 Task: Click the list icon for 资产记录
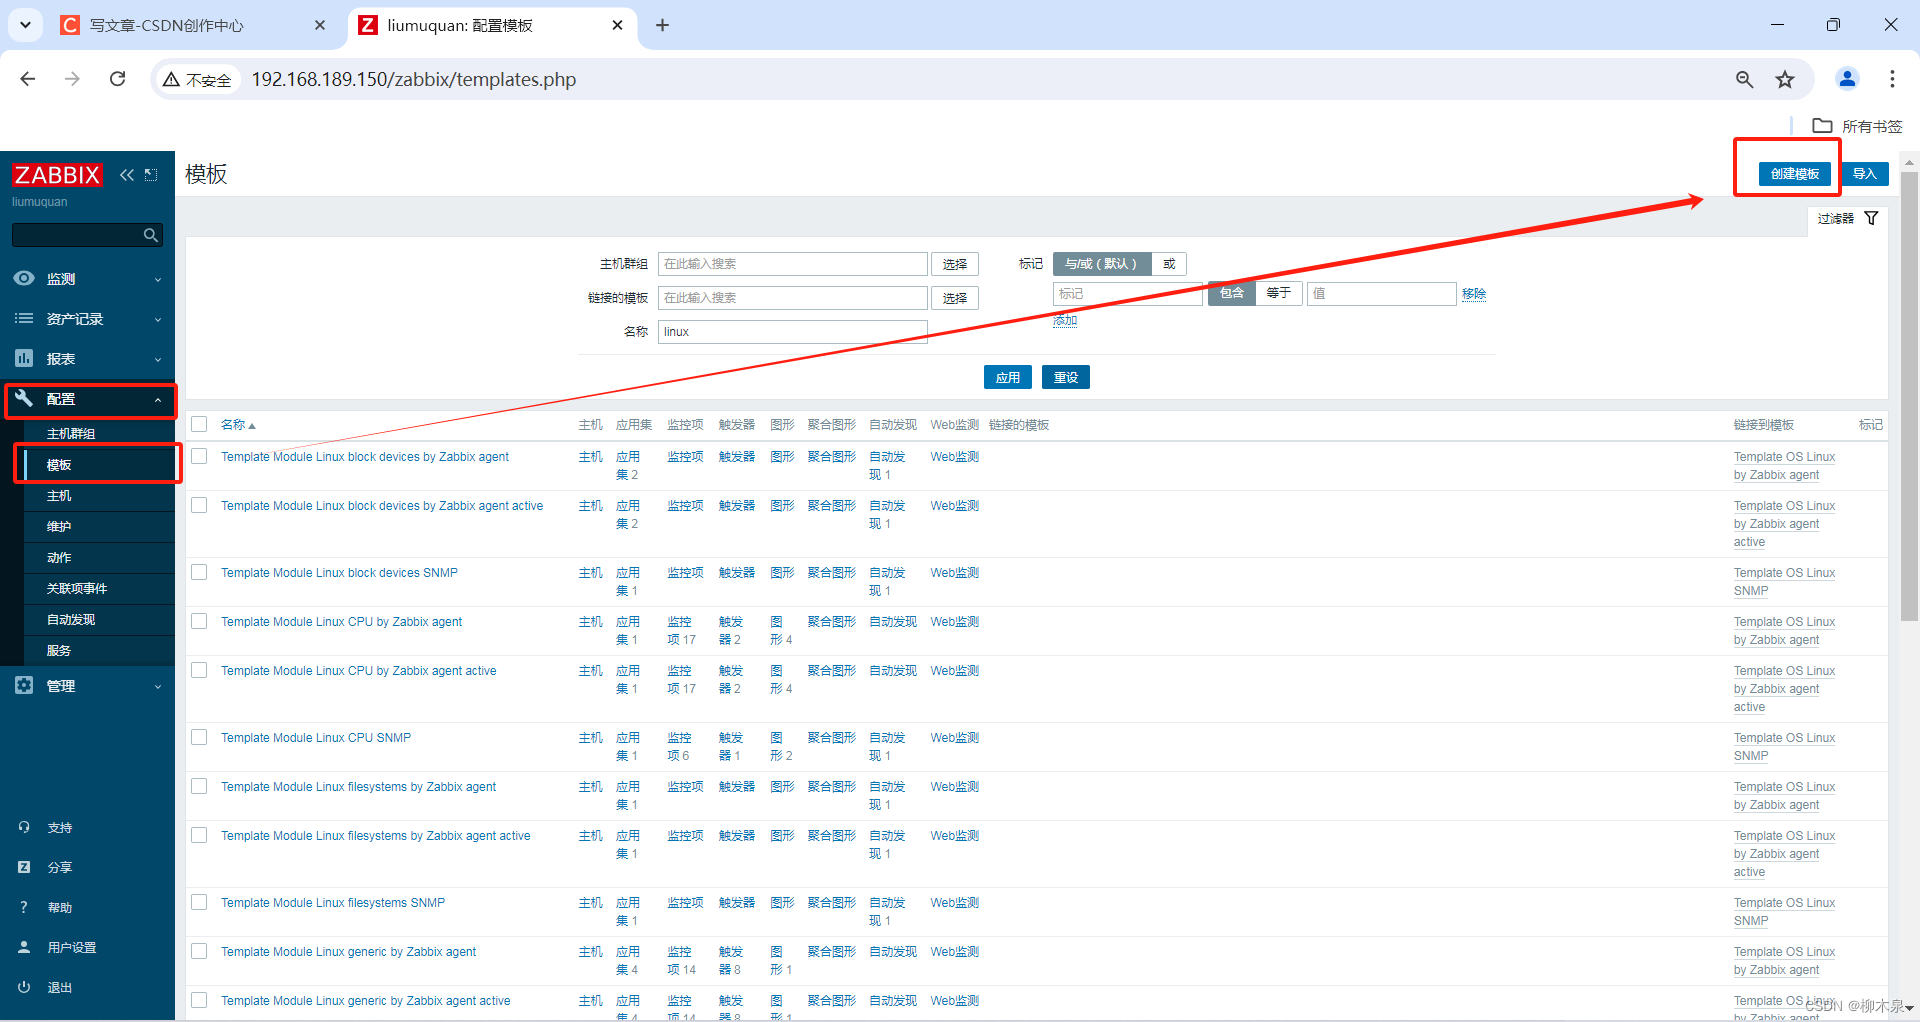[24, 318]
